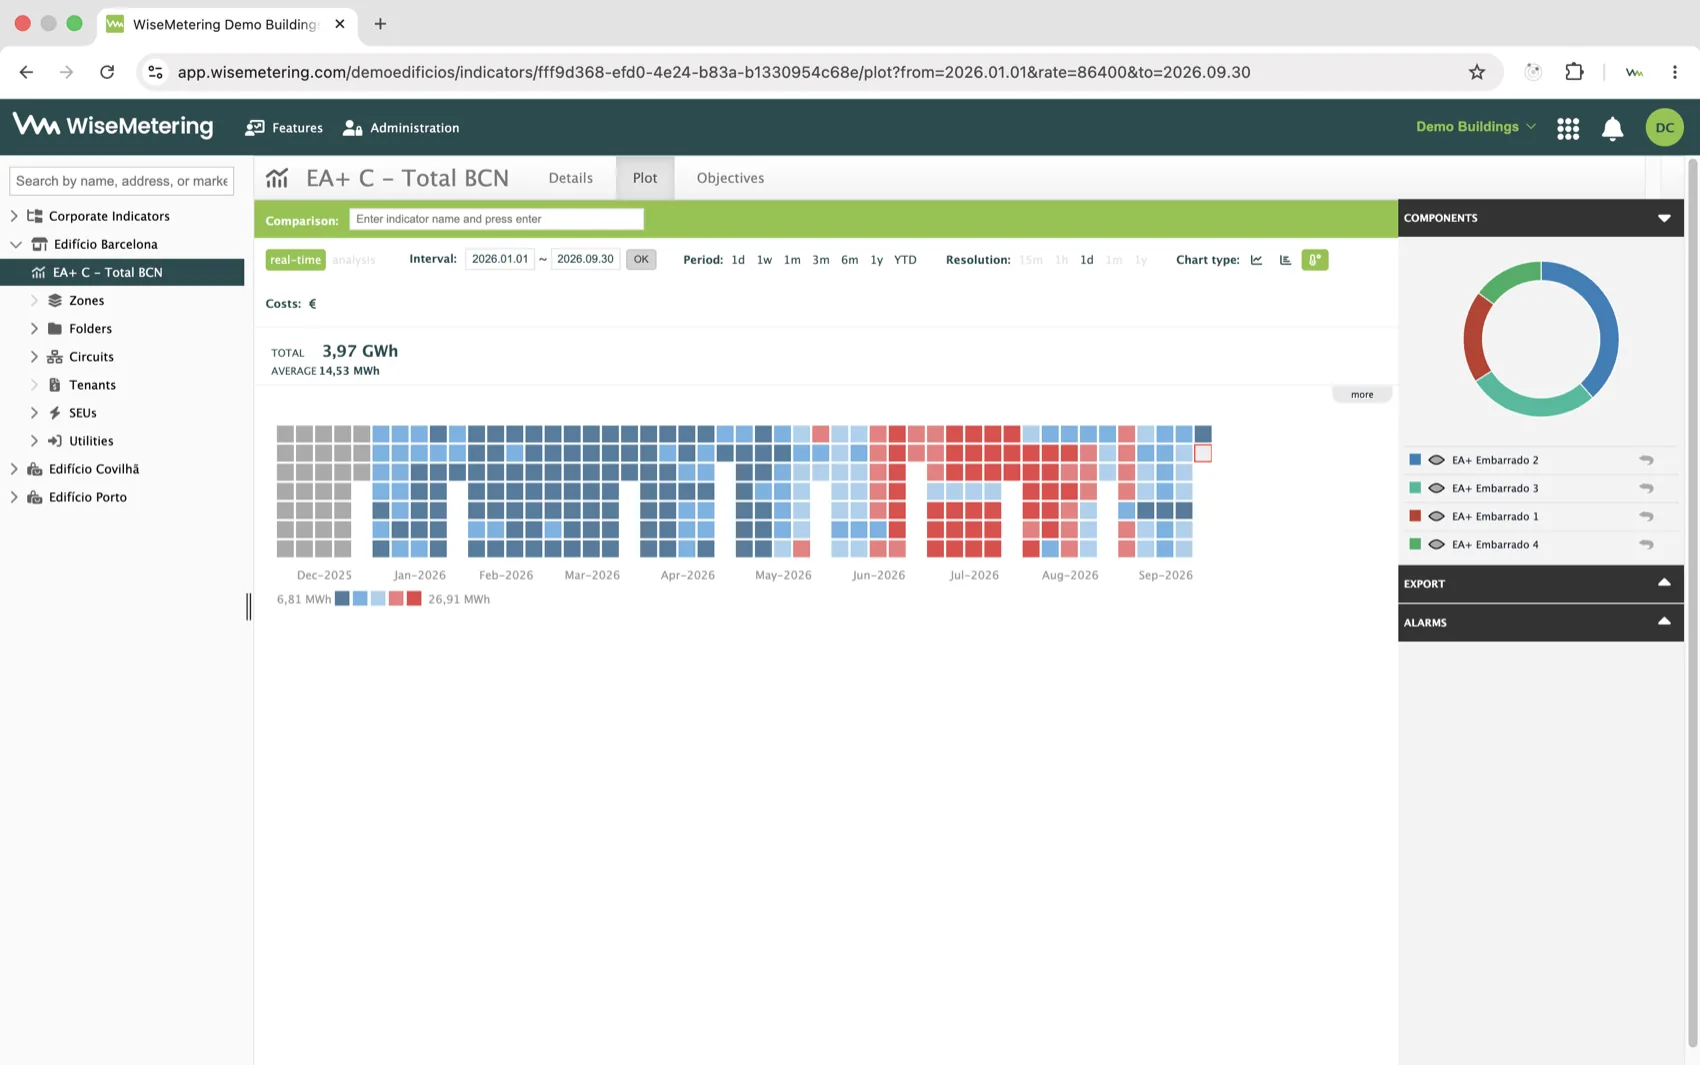The image size is (1700, 1065).
Task: Click the search by name input field
Action: (x=121, y=181)
